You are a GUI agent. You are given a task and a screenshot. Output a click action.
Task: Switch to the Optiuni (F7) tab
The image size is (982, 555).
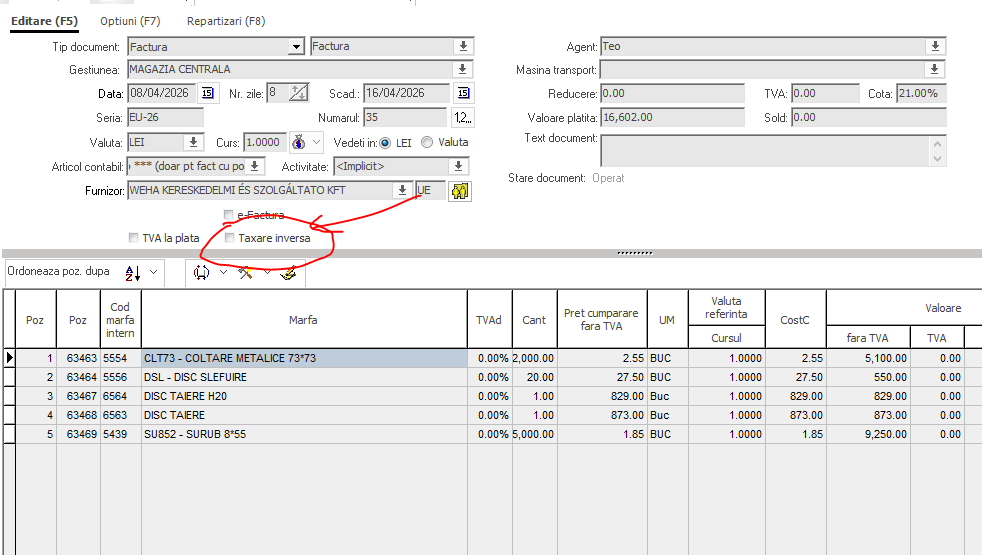130,21
